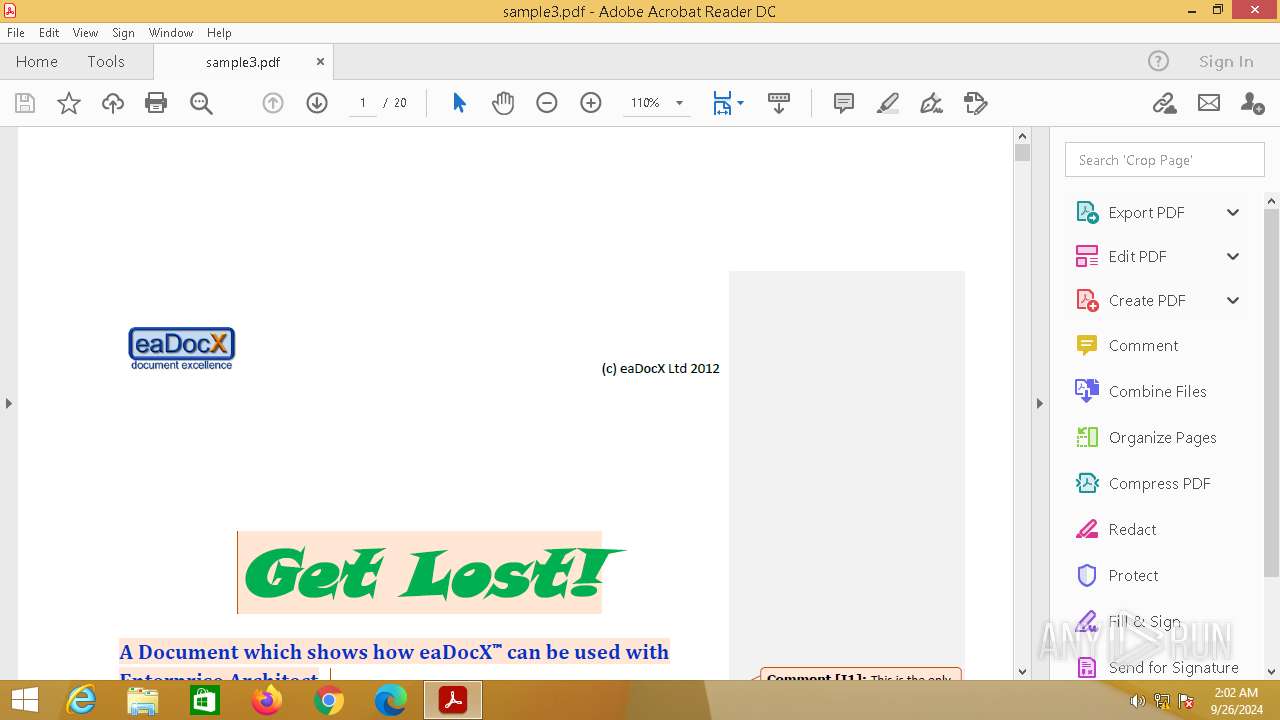Open the Sign document pen tool

[x=932, y=103]
